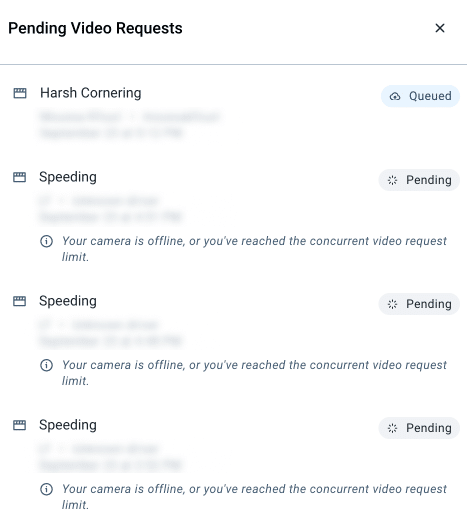Select the first Speeding request's clapperboard icon
Viewport: 467px width, 531px height.
(x=19, y=177)
